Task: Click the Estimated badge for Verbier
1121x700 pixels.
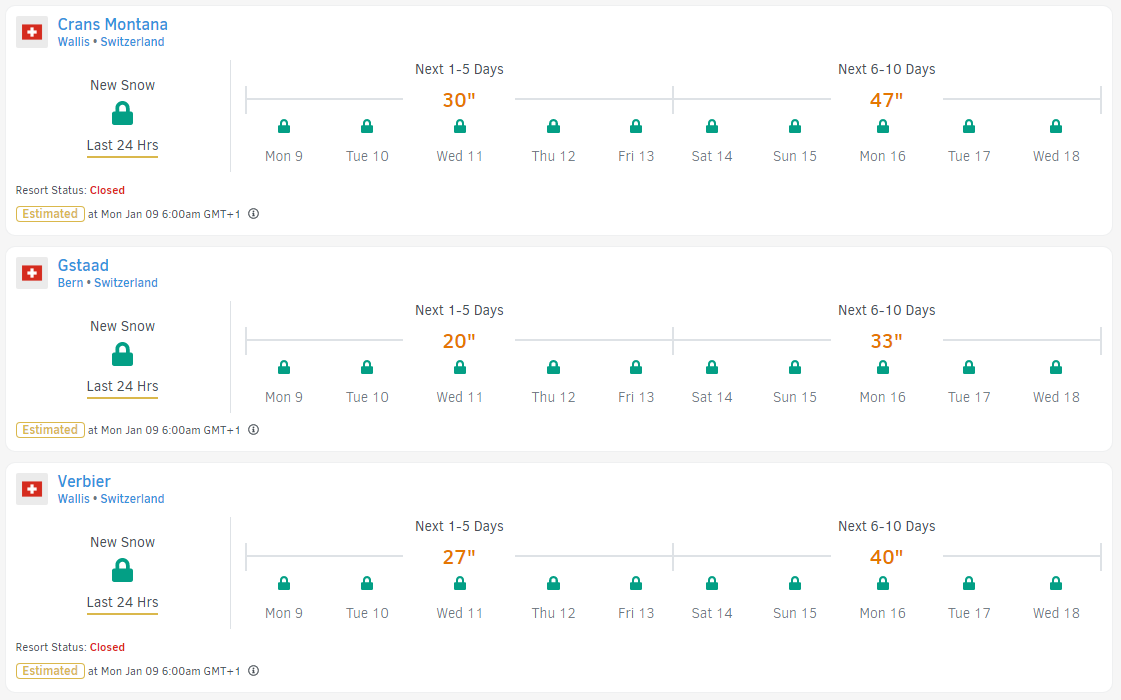Action: [50, 671]
